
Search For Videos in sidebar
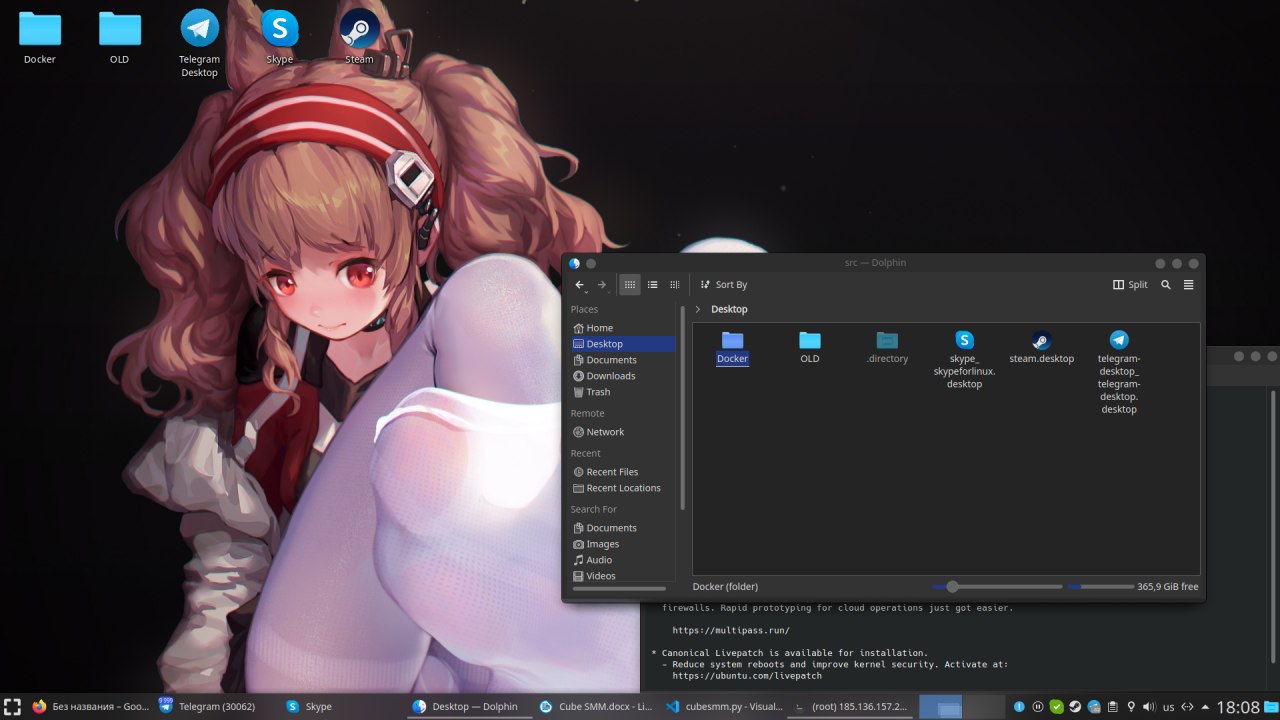[622, 576]
